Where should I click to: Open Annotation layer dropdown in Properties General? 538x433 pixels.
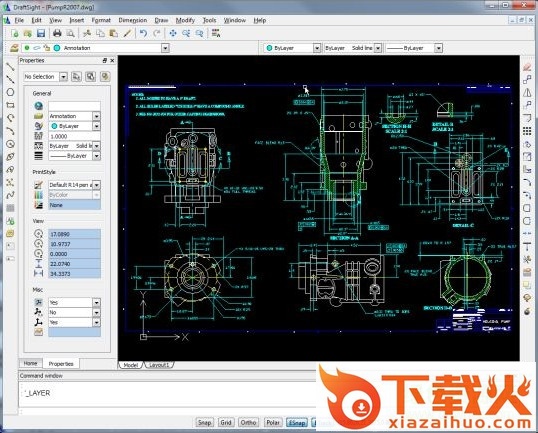click(97, 116)
